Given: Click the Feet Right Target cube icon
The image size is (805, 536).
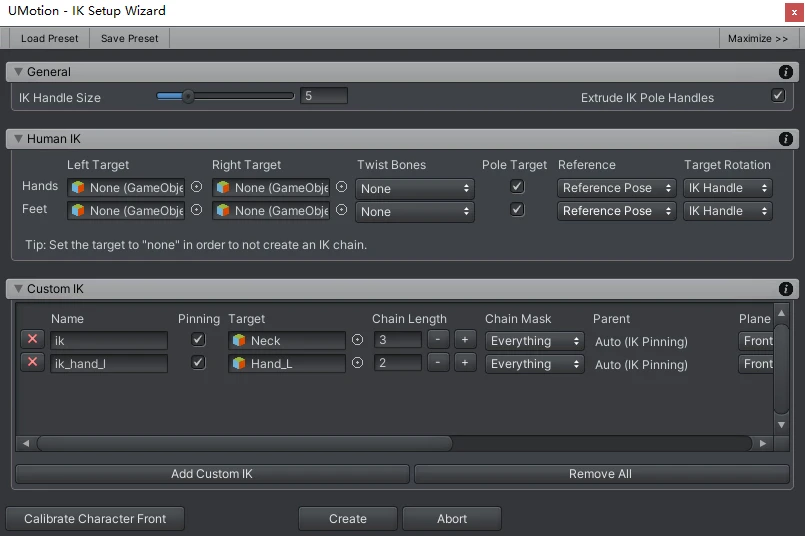Looking at the screenshot, I should pyautogui.click(x=223, y=210).
